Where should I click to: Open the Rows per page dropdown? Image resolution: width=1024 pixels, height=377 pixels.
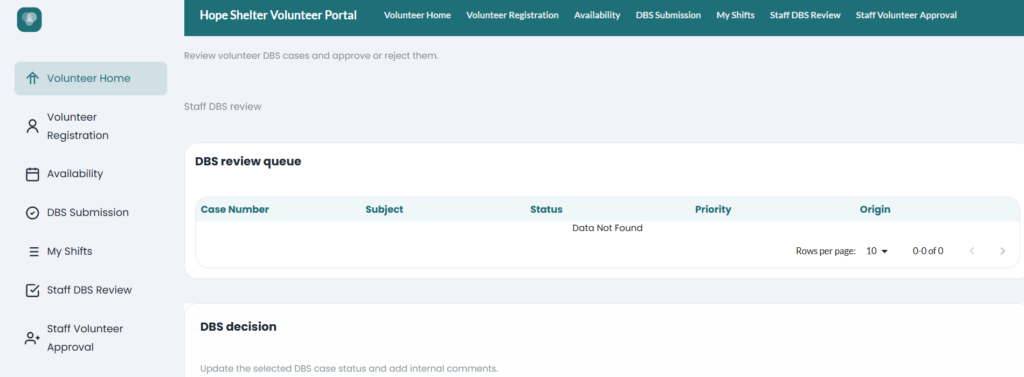click(x=877, y=251)
